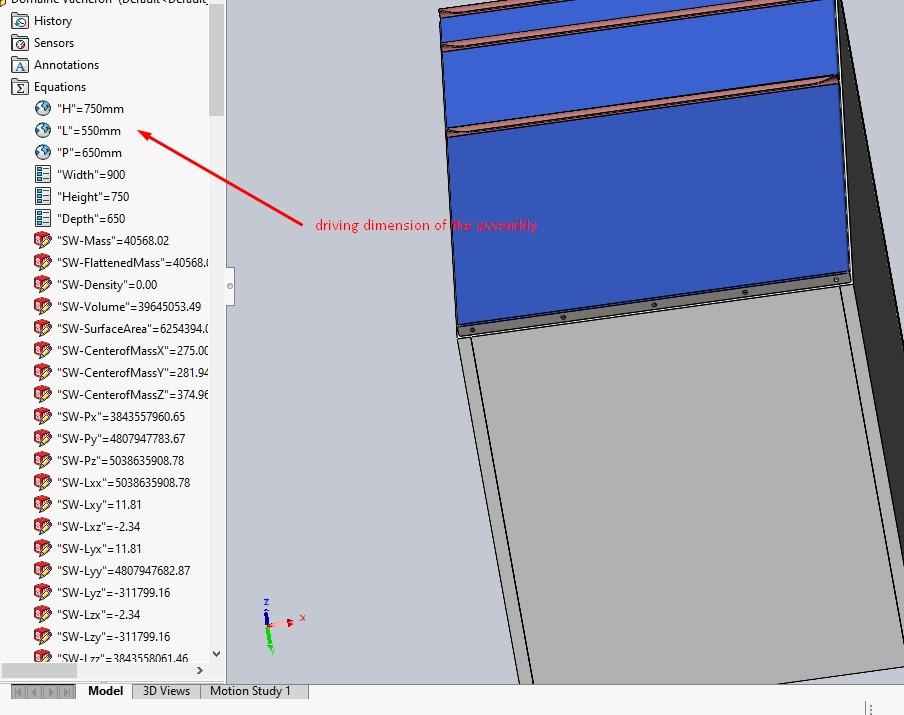The width and height of the screenshot is (904, 715).
Task: Select the "SW-Px"=3843557960.65 text
Action: coord(121,417)
